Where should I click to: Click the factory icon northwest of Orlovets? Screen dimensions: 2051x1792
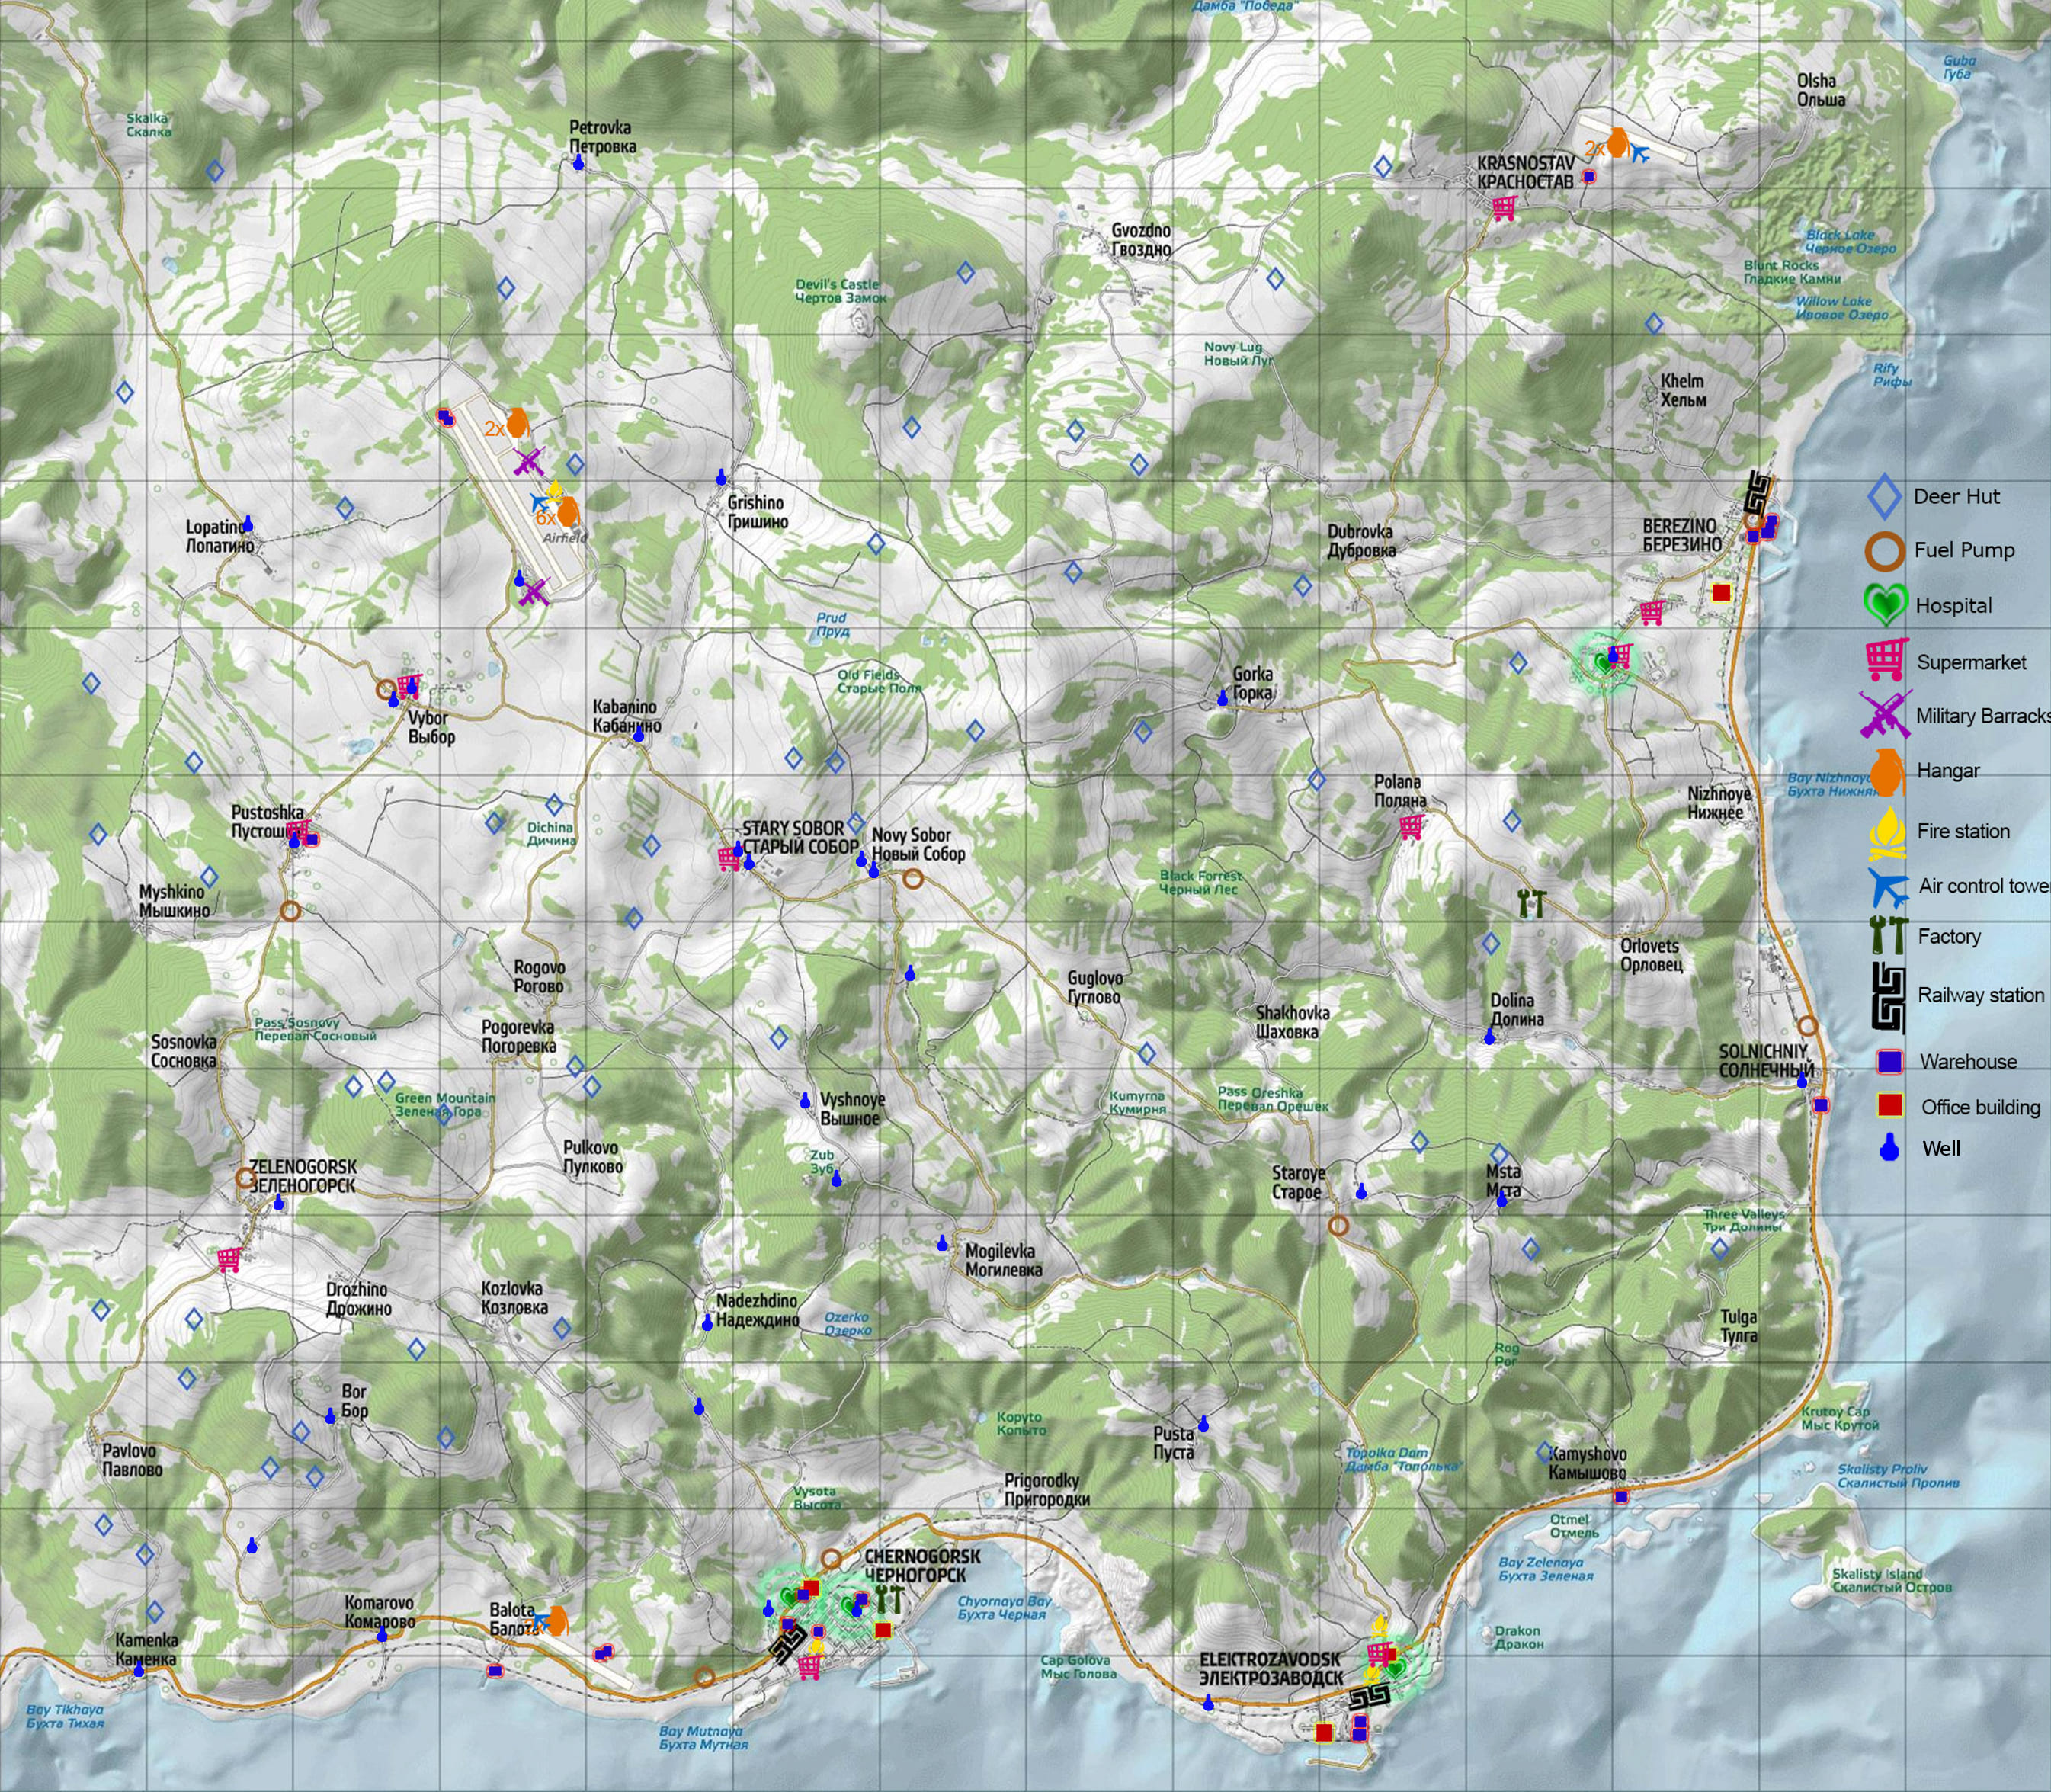point(1531,903)
